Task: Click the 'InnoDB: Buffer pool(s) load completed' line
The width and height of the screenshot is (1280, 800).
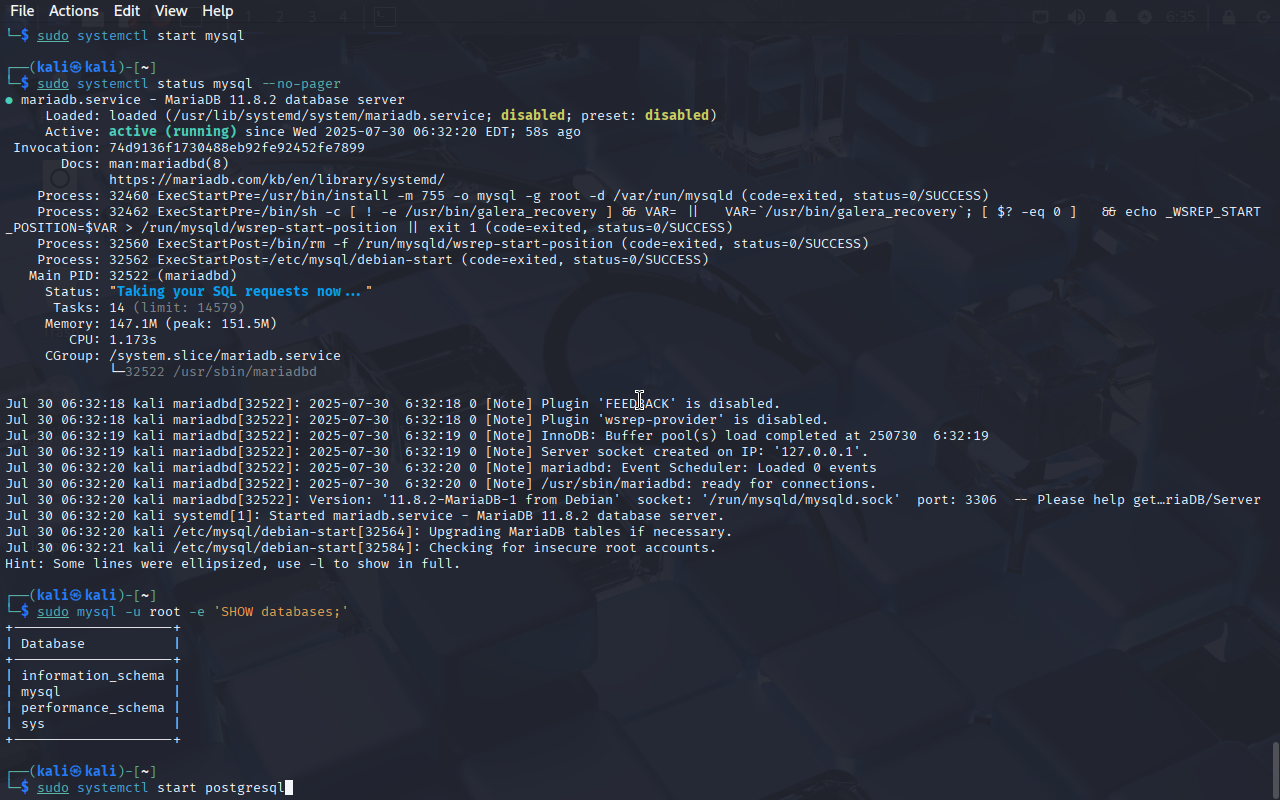Action: pyautogui.click(x=497, y=436)
